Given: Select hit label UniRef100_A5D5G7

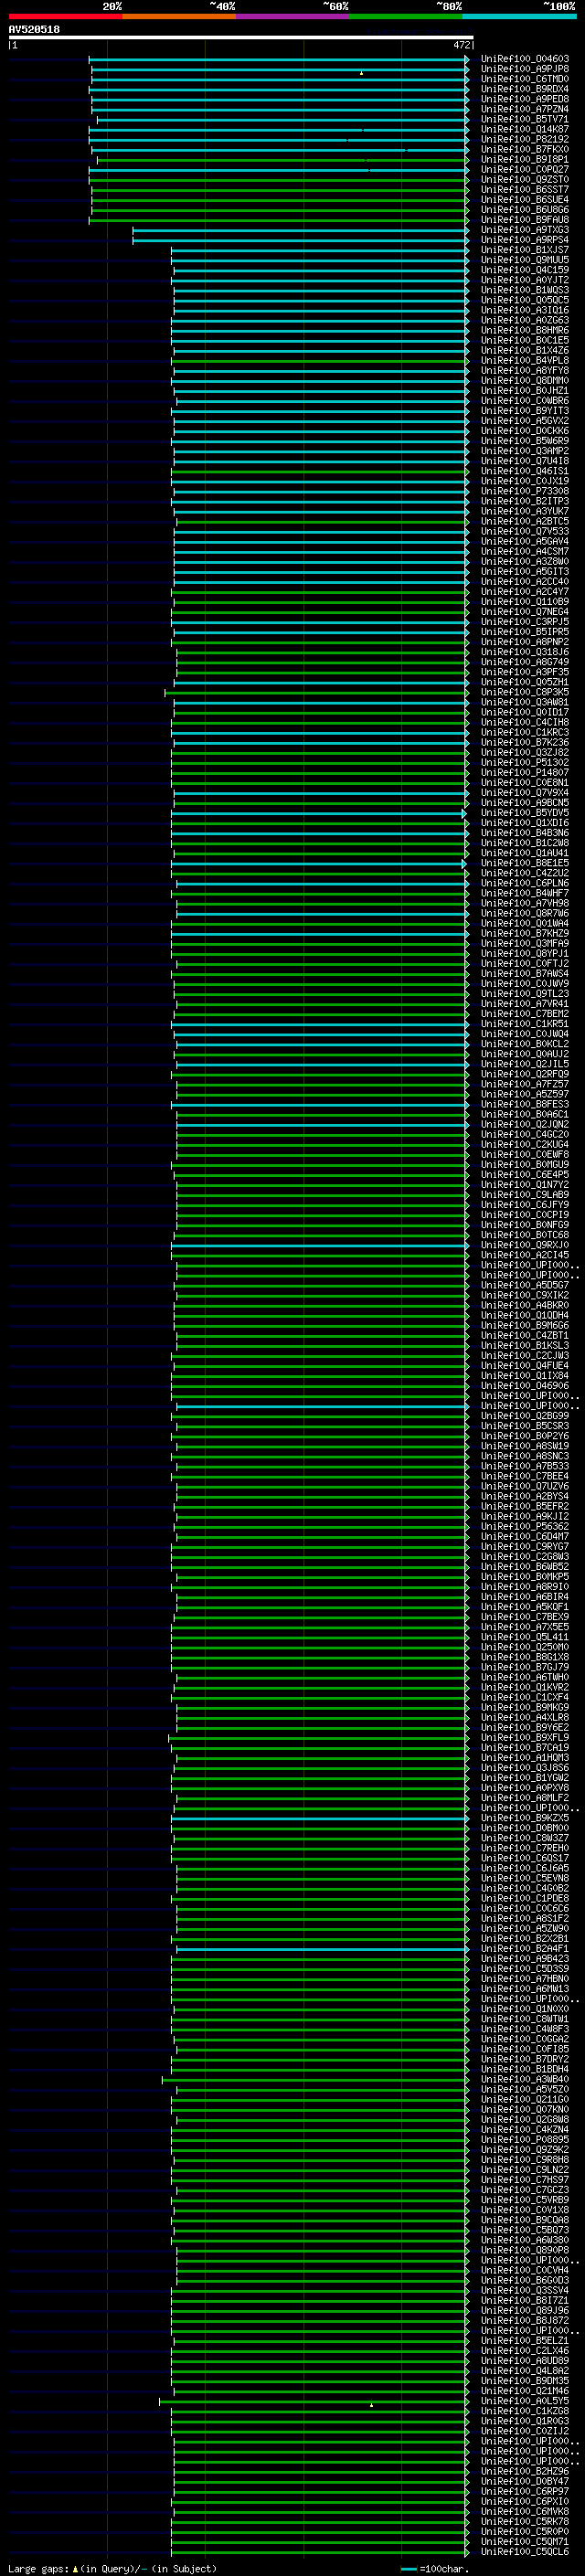Looking at the screenshot, I should (525, 1285).
